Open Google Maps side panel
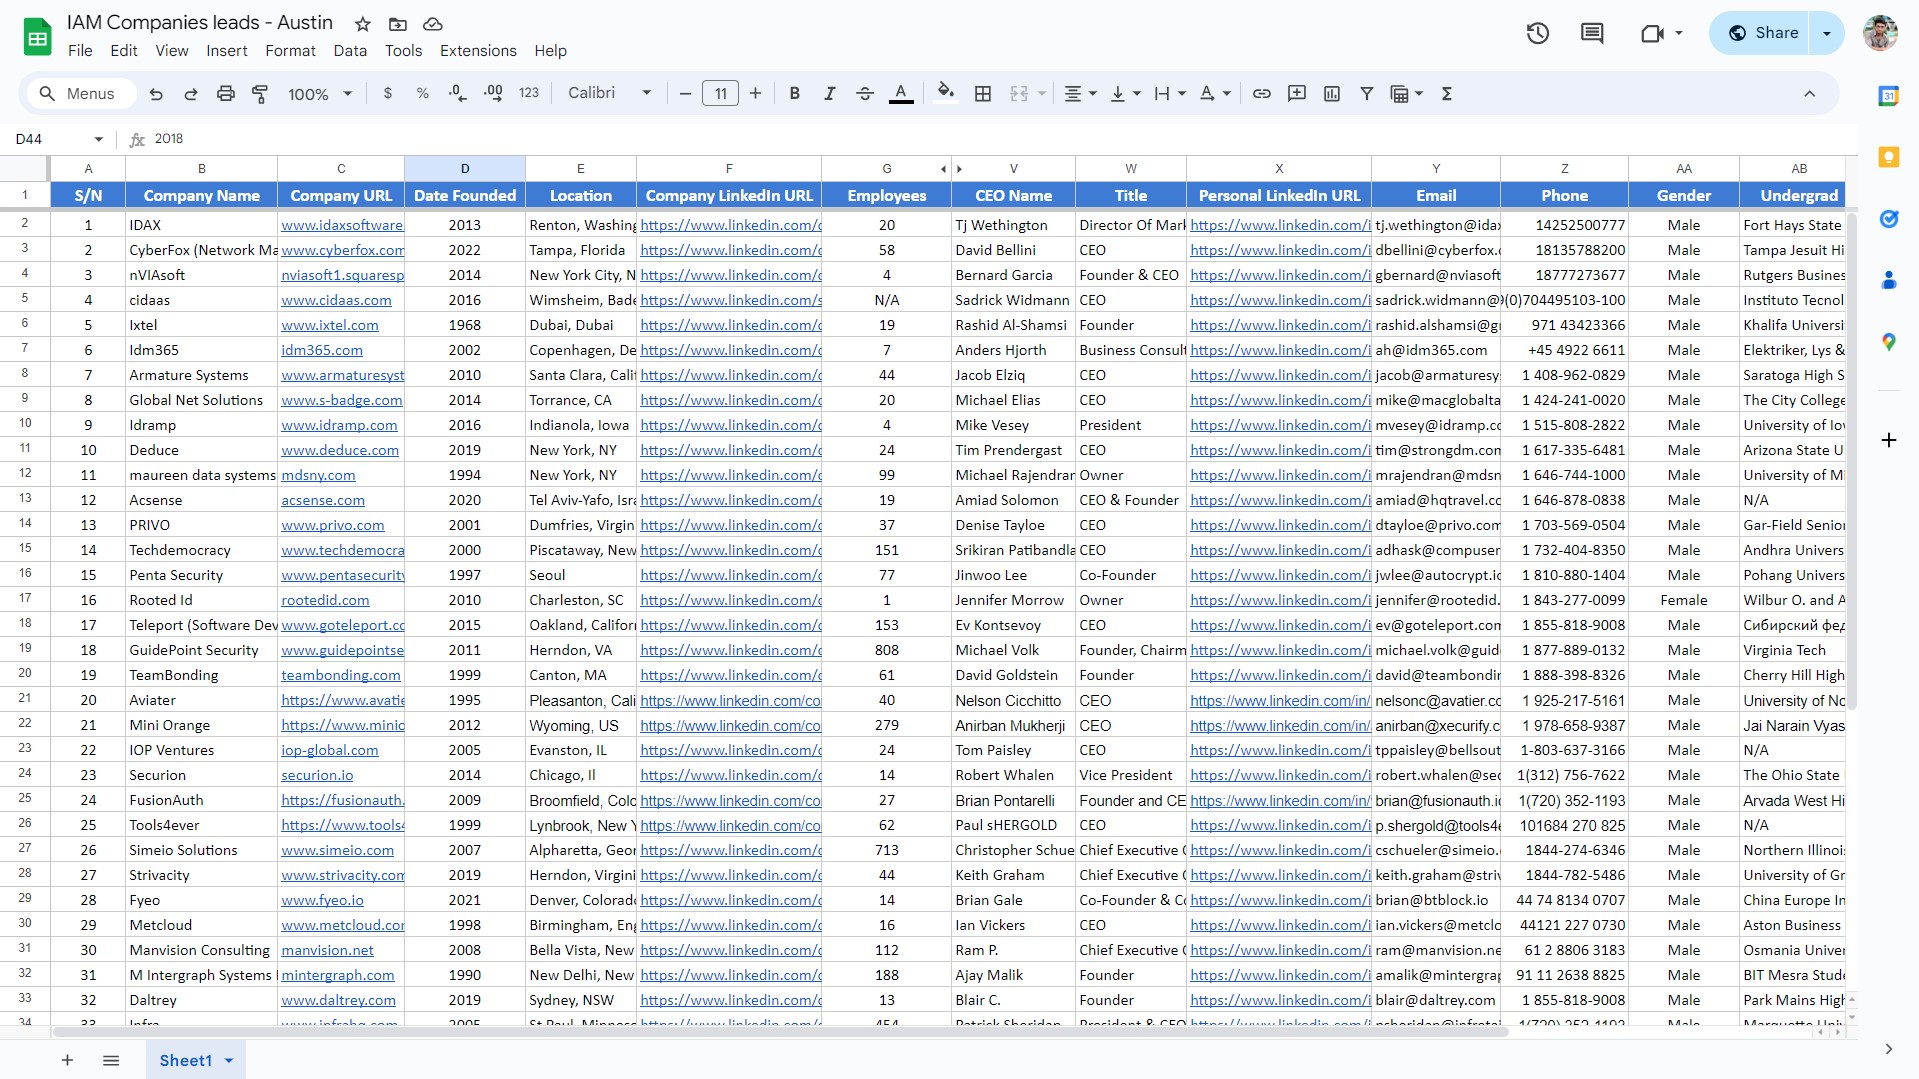Screen dimensions: 1919x1079 click(1888, 342)
